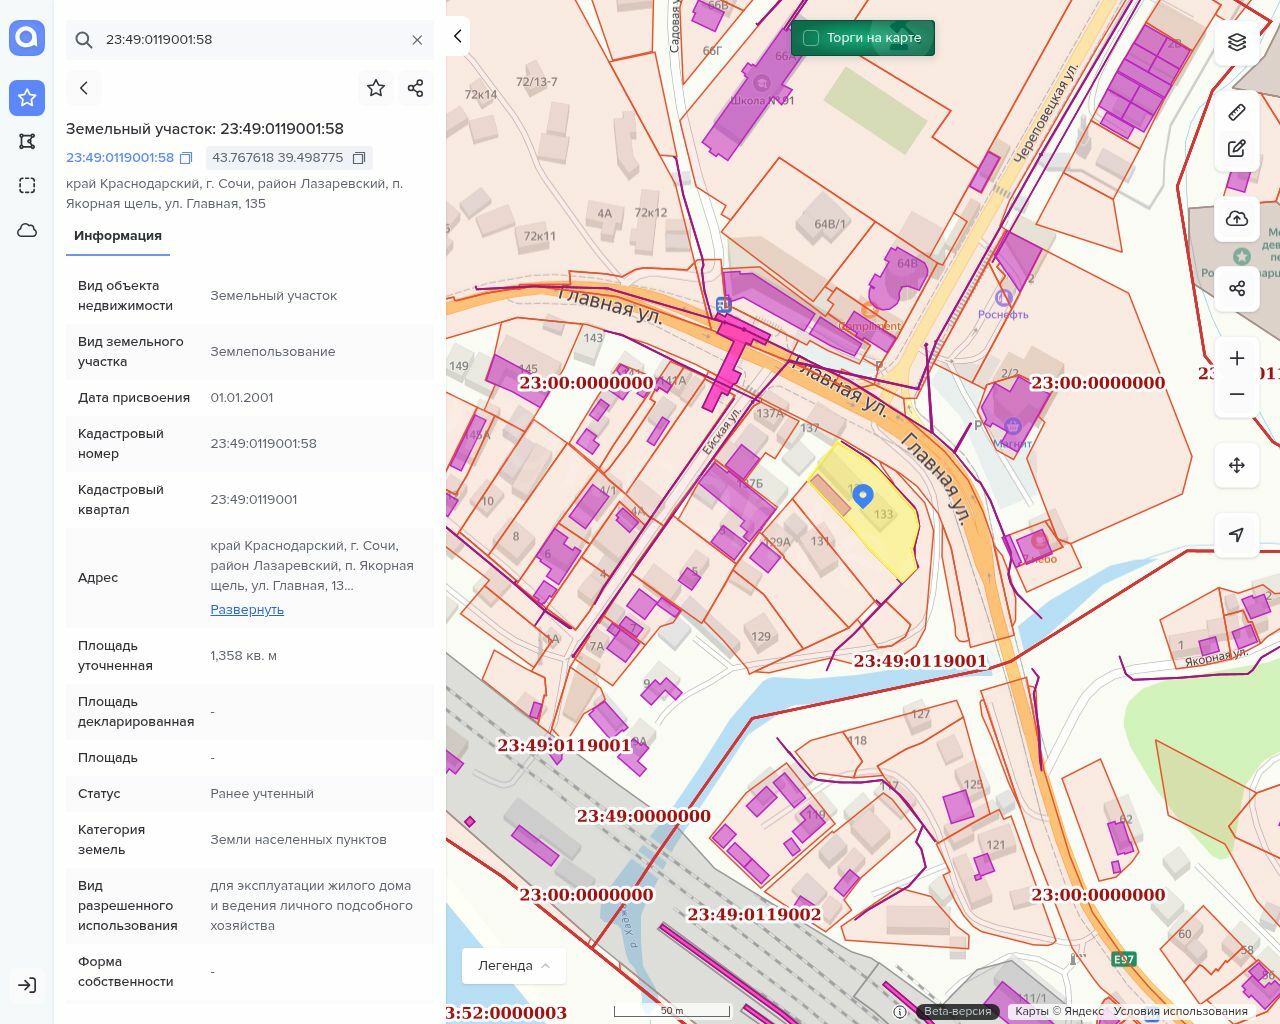The image size is (1280, 1024).
Task: Open the edit drawing tool
Action: tap(1237, 149)
